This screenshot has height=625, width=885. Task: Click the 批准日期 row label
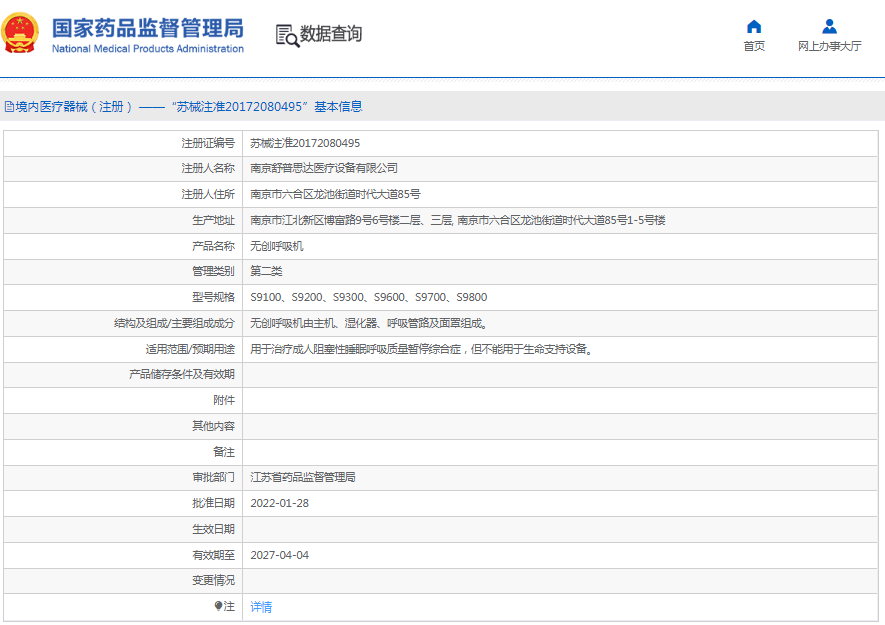point(213,503)
